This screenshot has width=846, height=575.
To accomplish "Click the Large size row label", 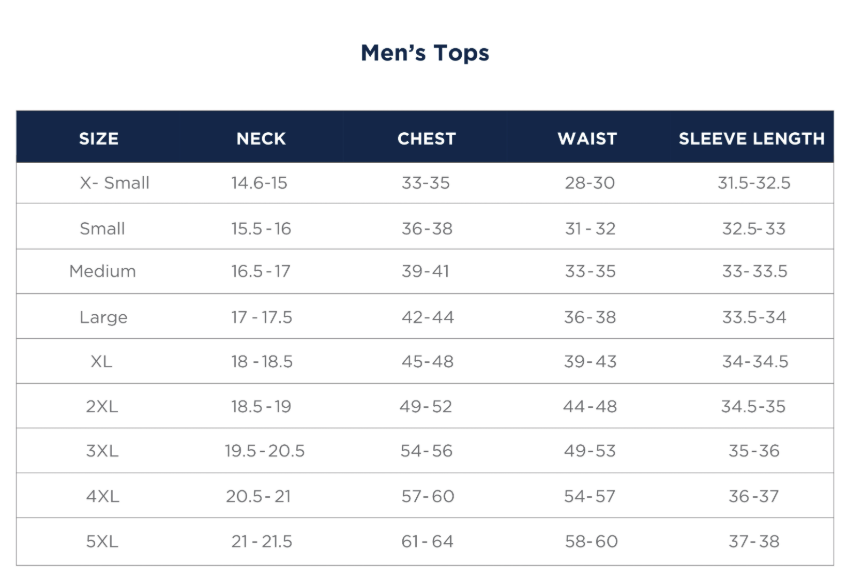I will pos(103,317).
